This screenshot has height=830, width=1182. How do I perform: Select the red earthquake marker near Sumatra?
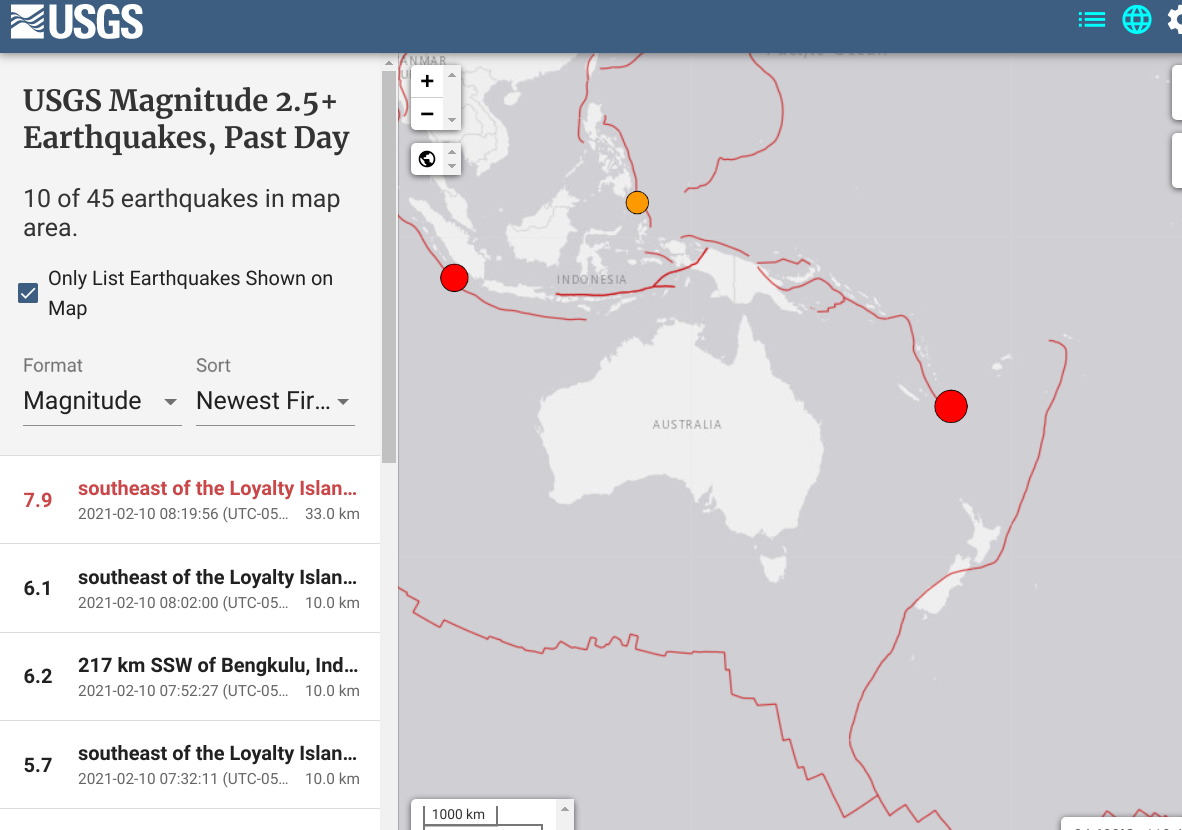(454, 277)
